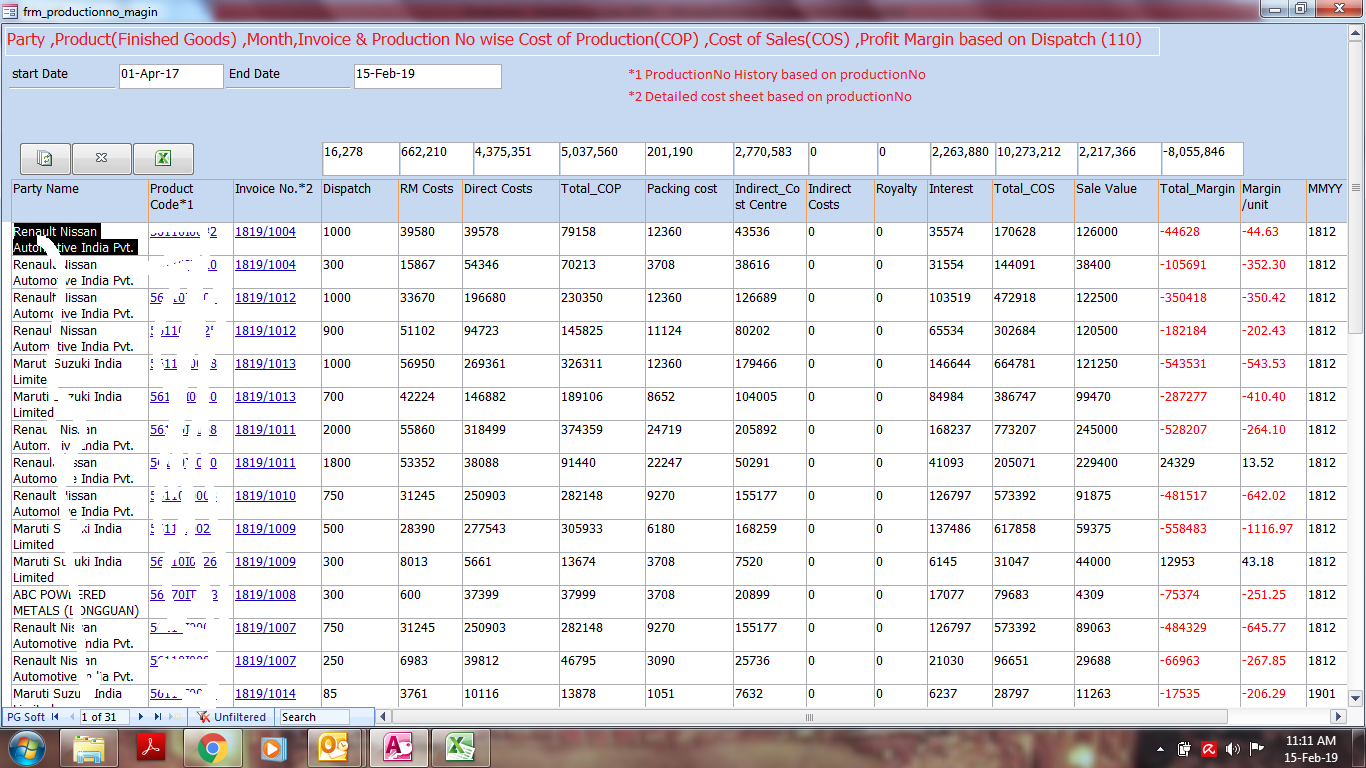Open invoice 1819/1010 link

pos(265,496)
